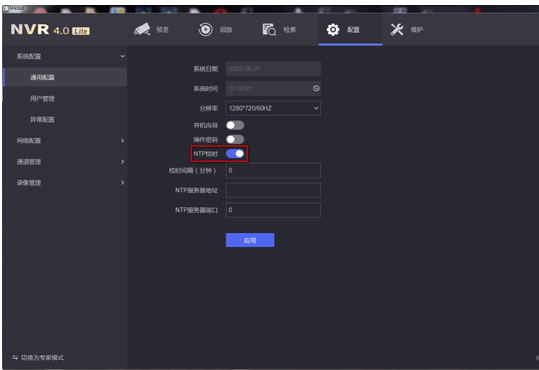Click the NVR 4.0 Lite logo
The width and height of the screenshot is (539, 370).
click(50, 30)
